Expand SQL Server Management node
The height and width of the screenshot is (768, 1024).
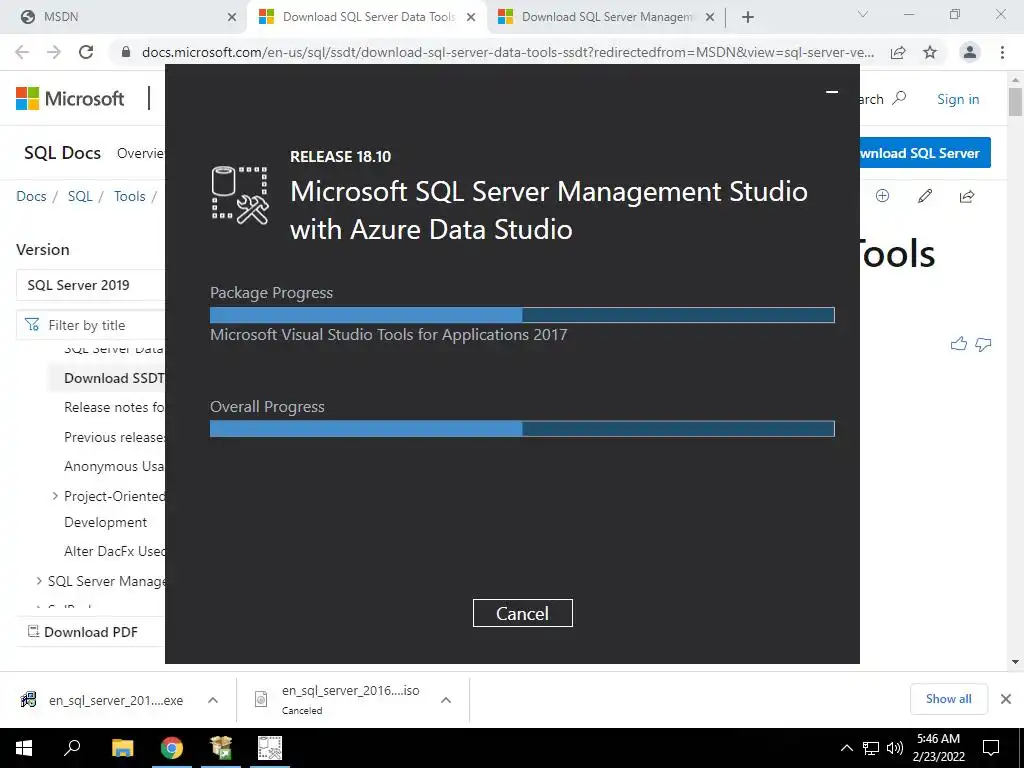click(x=39, y=581)
